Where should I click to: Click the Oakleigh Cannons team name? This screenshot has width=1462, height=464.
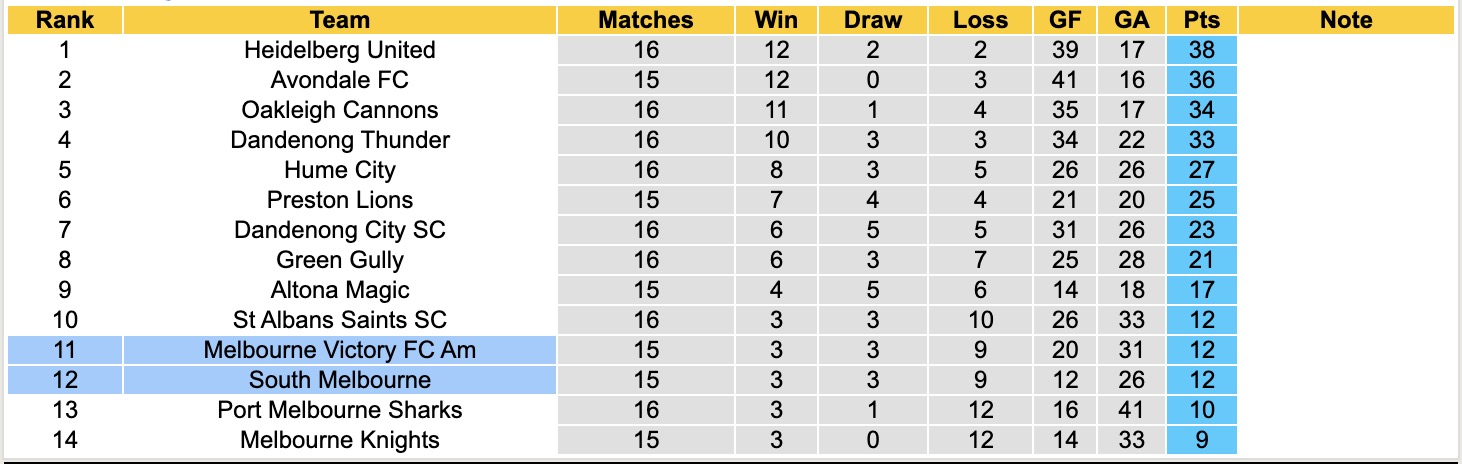[x=340, y=110]
